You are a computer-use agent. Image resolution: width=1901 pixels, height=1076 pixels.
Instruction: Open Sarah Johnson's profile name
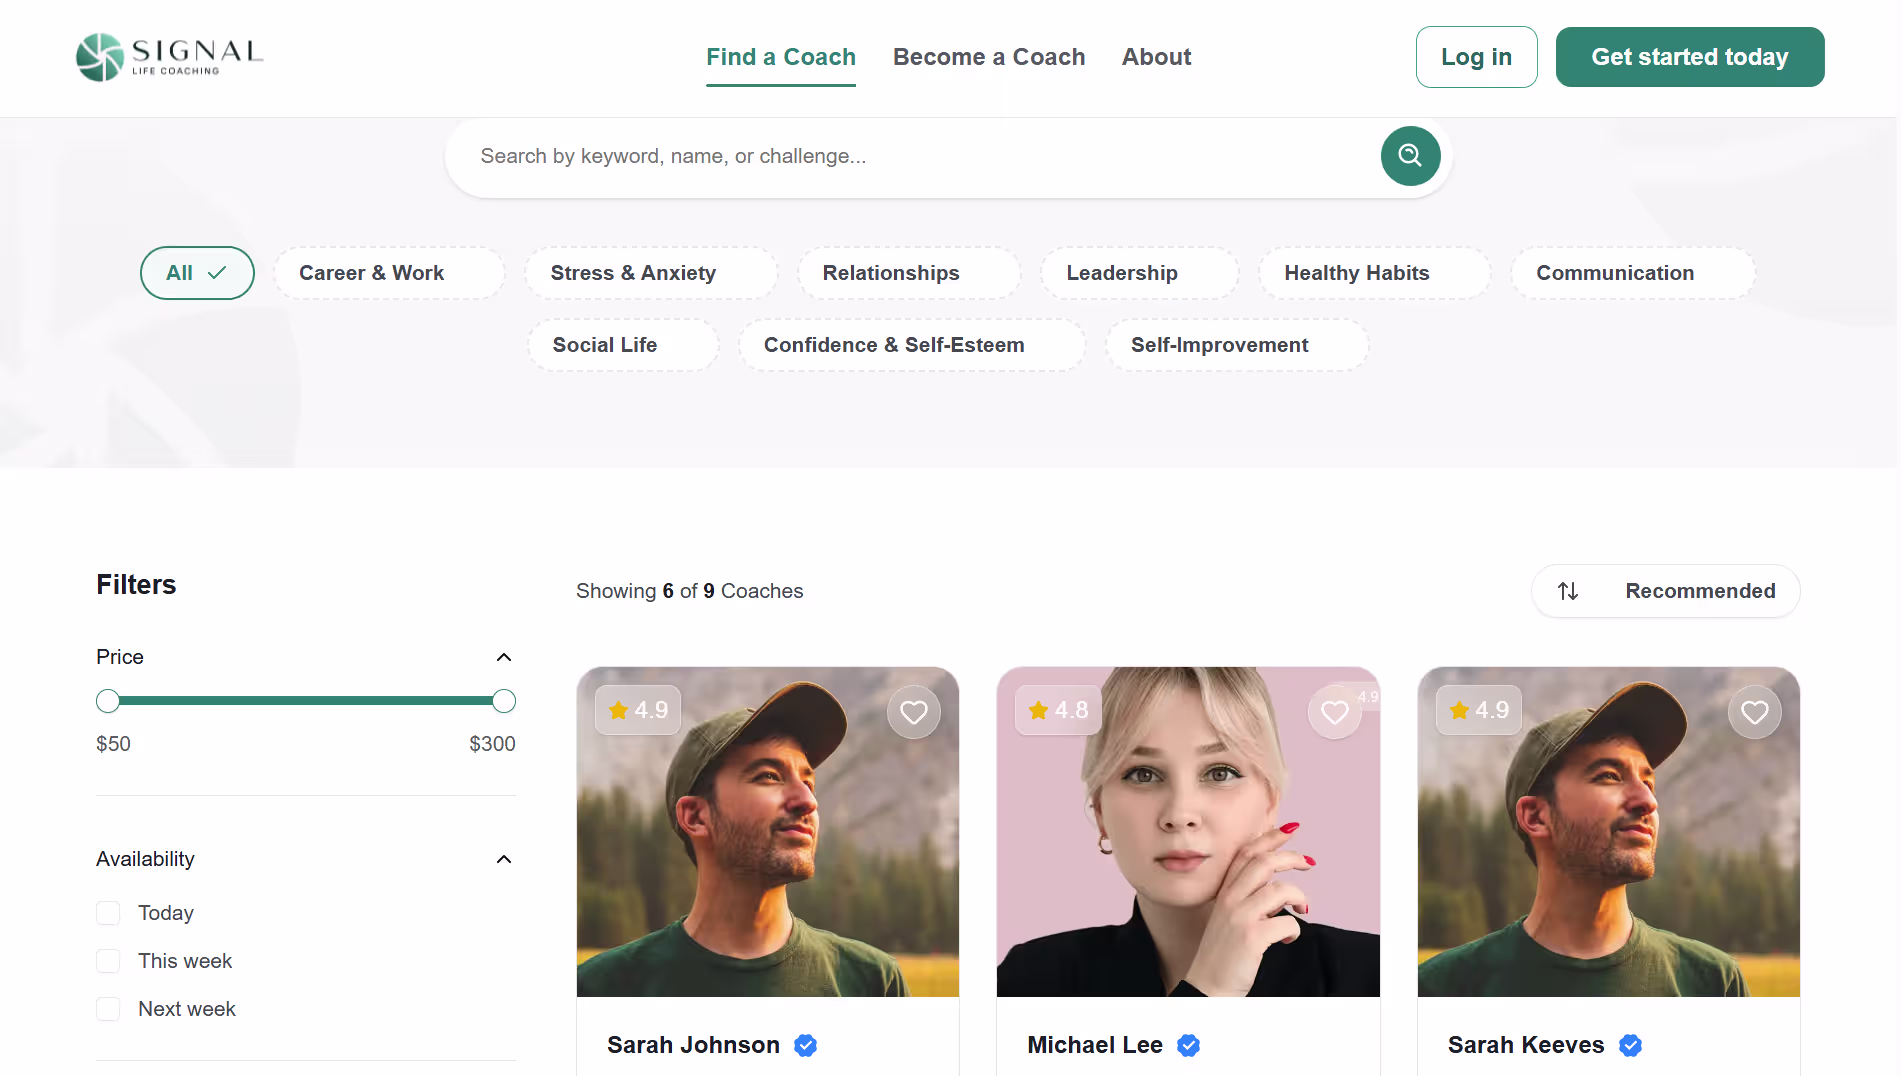point(693,1045)
